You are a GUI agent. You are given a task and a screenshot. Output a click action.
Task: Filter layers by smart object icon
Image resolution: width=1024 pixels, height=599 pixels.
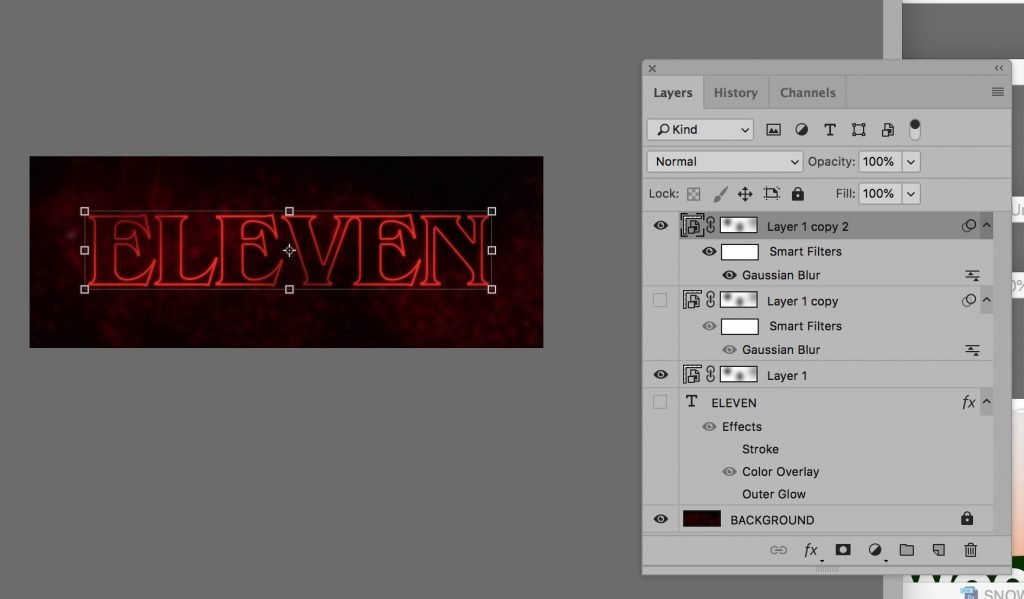(887, 129)
